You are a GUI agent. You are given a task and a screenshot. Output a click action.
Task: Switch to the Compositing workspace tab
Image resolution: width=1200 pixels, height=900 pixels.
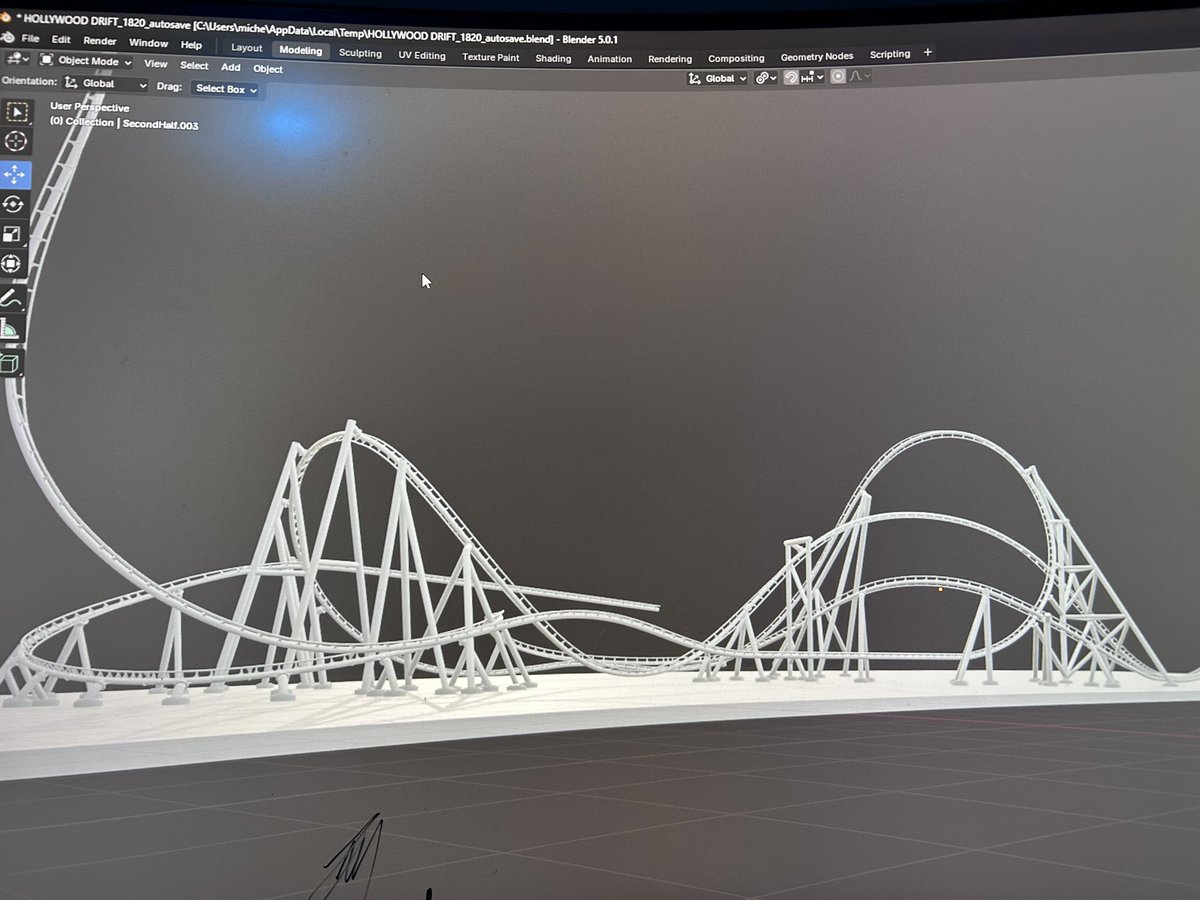tap(736, 58)
